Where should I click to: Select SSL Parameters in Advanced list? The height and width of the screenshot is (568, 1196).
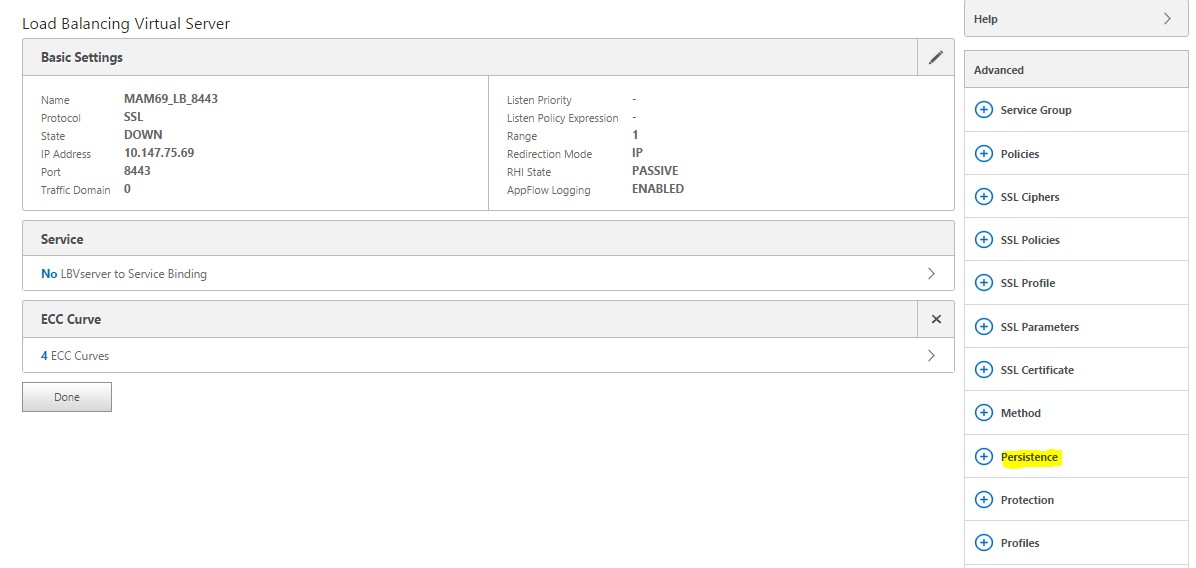pos(1039,327)
